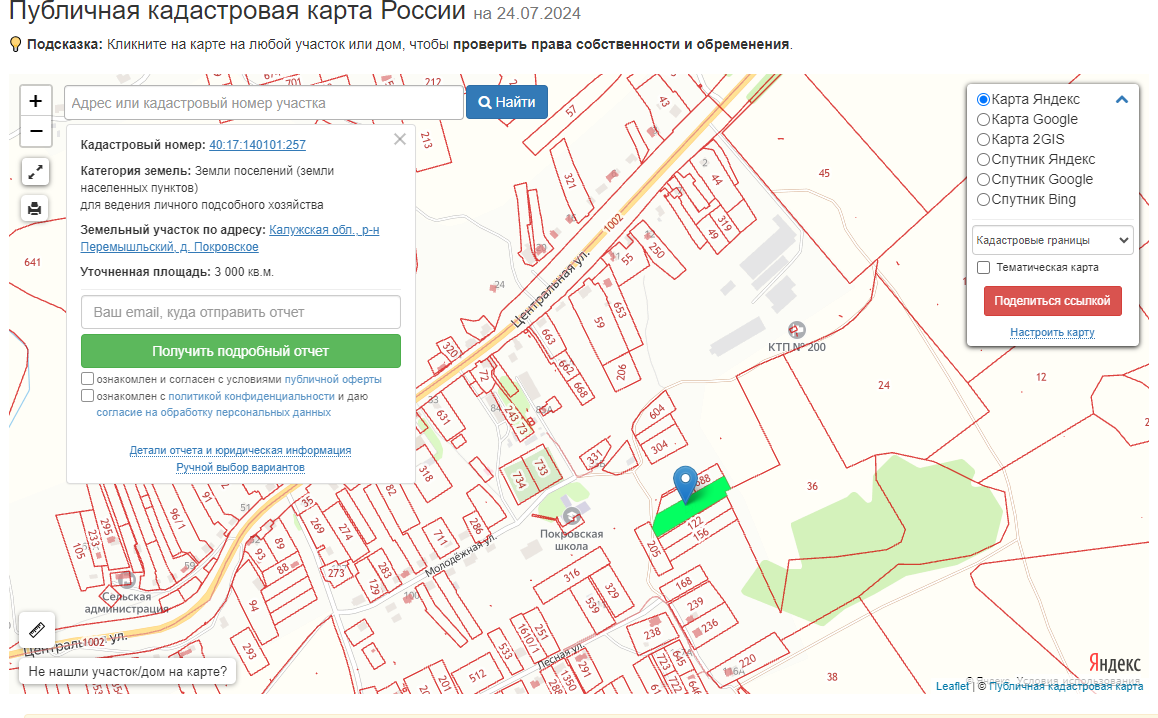Select Карта 2GIS radio option
The image size is (1158, 718).
tap(983, 140)
